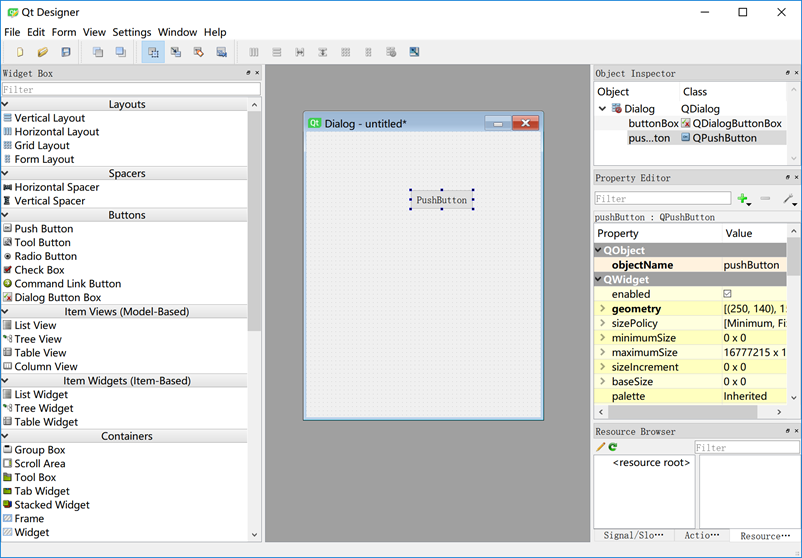Viewport: 802px width, 558px height.
Task: Open the Settings menu
Action: pos(131,32)
